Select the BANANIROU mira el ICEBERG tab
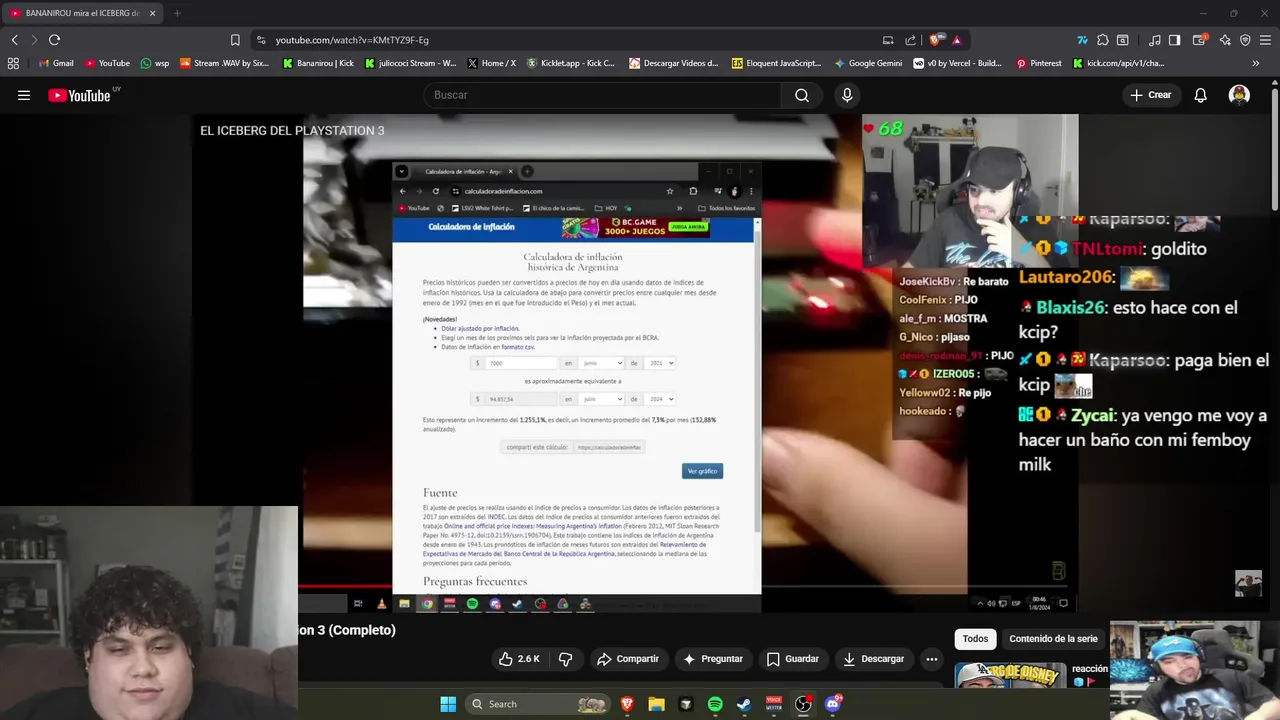Image resolution: width=1280 pixels, height=720 pixels. tap(82, 13)
